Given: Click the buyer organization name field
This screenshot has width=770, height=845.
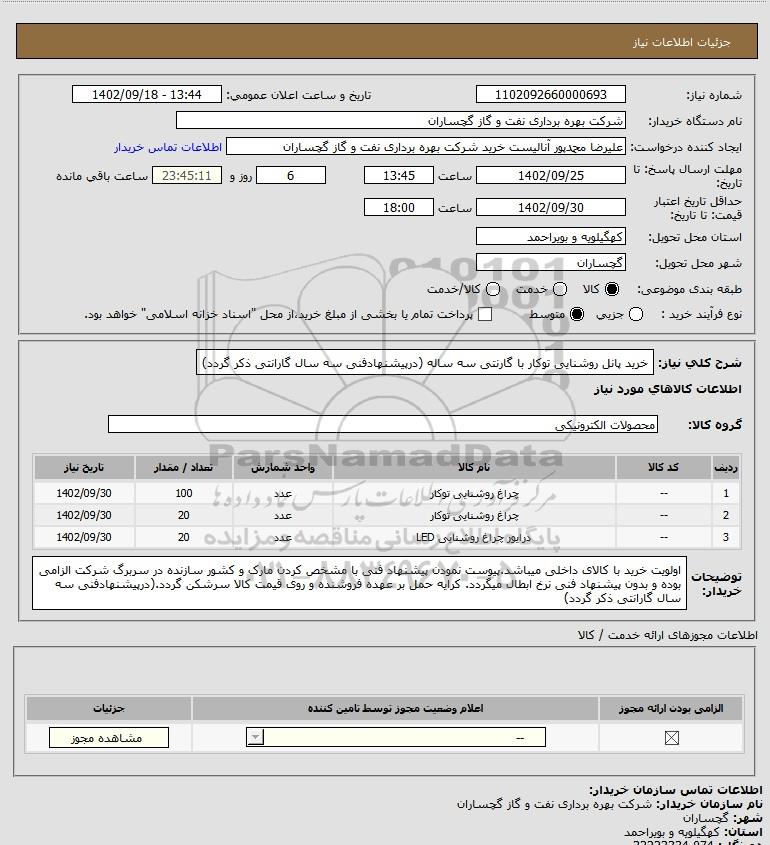Looking at the screenshot, I should click(x=400, y=120).
